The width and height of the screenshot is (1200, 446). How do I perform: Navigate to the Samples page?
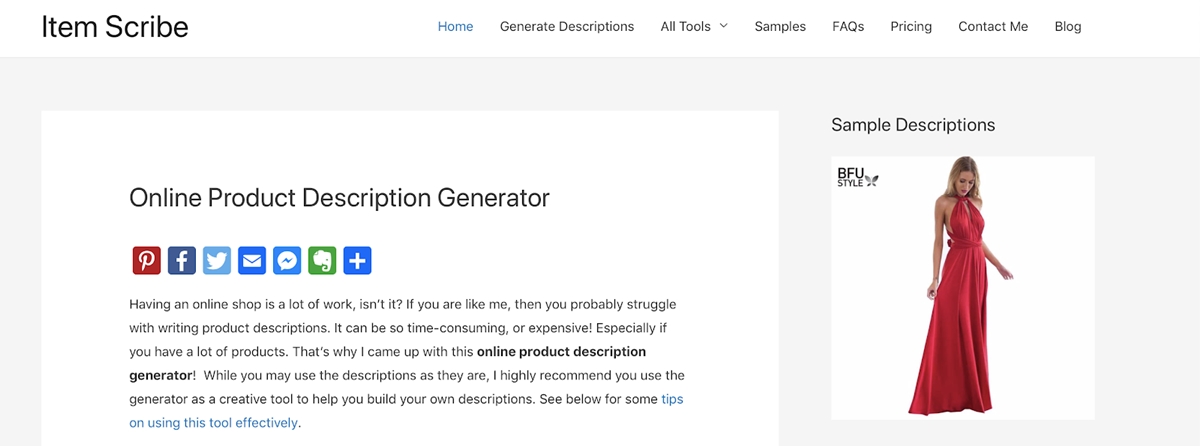pyautogui.click(x=780, y=26)
